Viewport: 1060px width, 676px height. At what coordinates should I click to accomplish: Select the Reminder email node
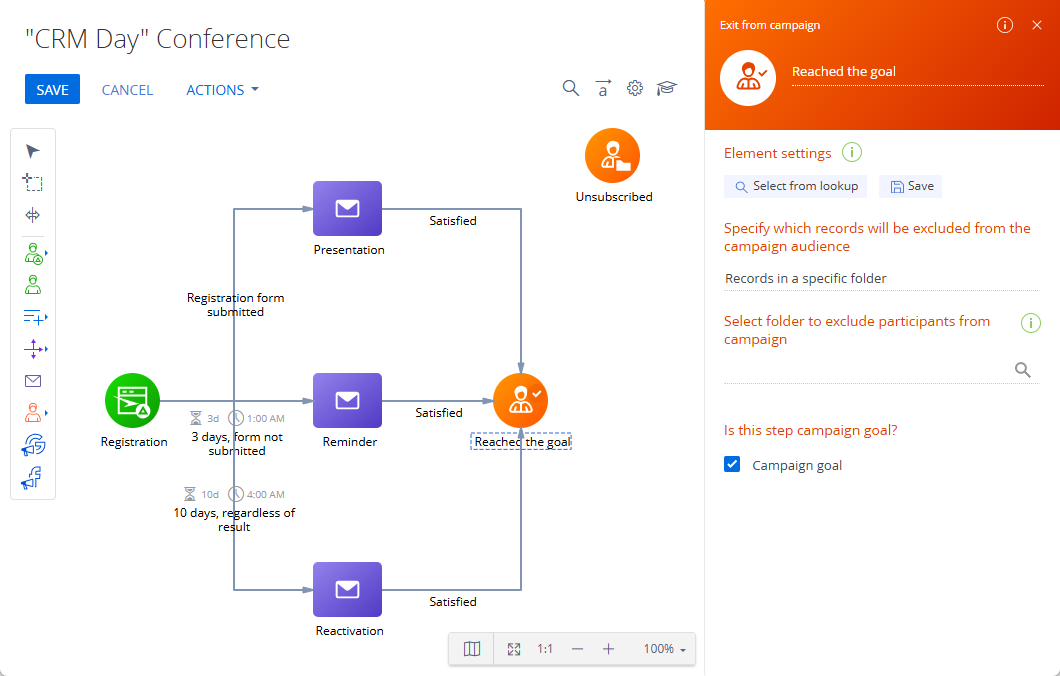[347, 400]
